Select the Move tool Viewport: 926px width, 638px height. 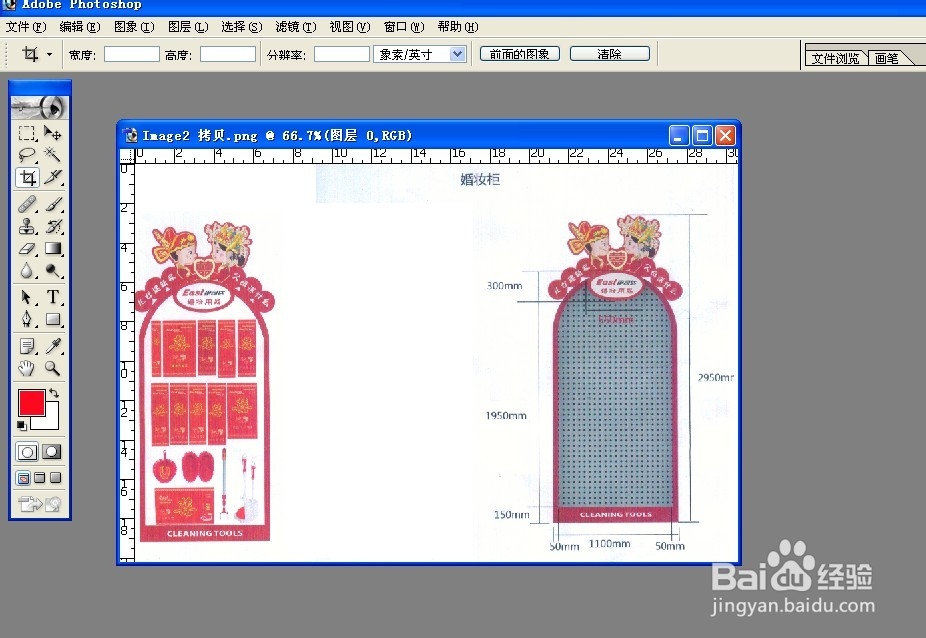[x=53, y=132]
